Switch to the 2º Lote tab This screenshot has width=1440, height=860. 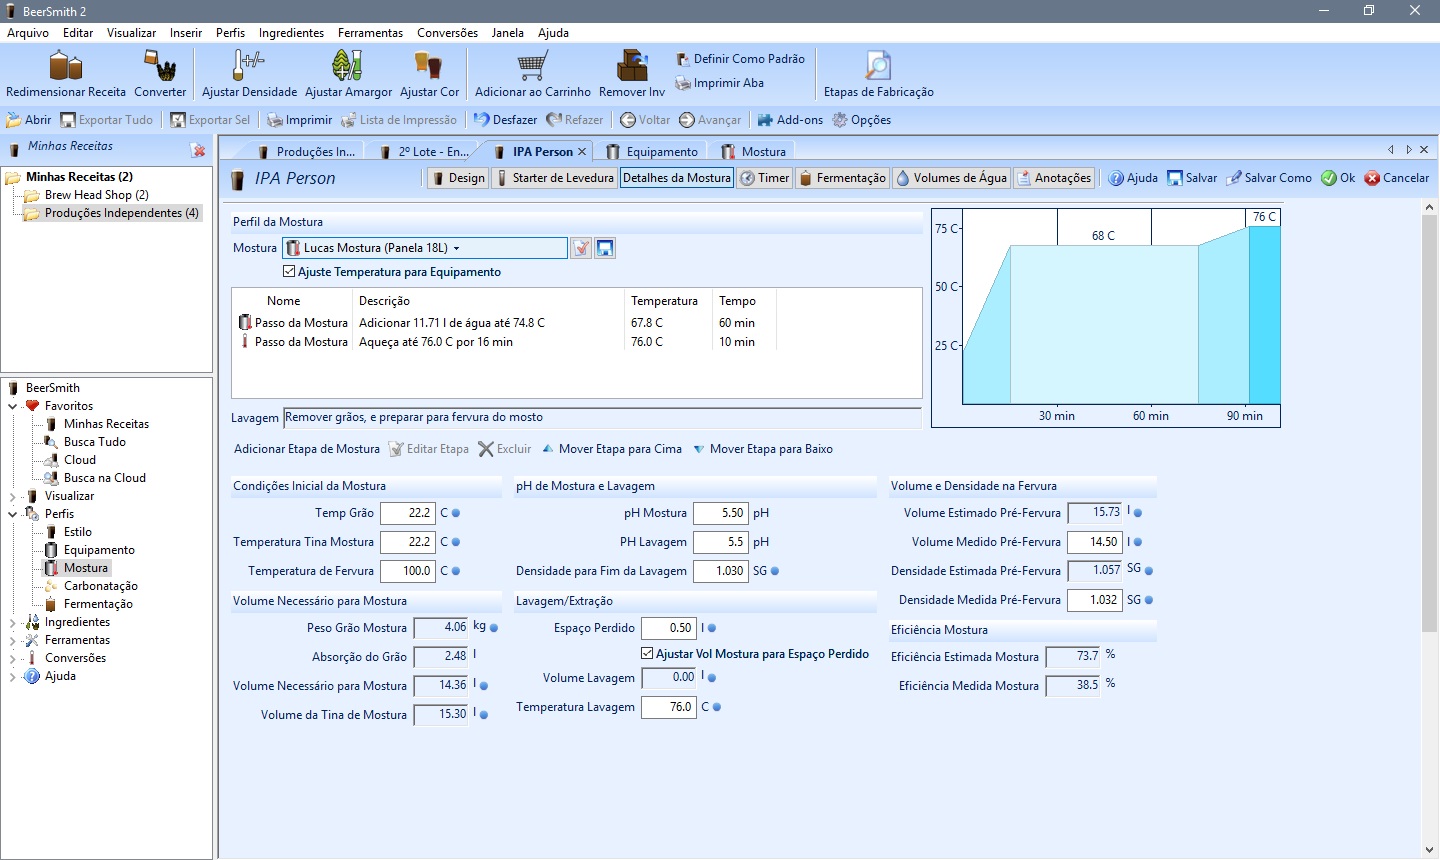[x=424, y=151]
